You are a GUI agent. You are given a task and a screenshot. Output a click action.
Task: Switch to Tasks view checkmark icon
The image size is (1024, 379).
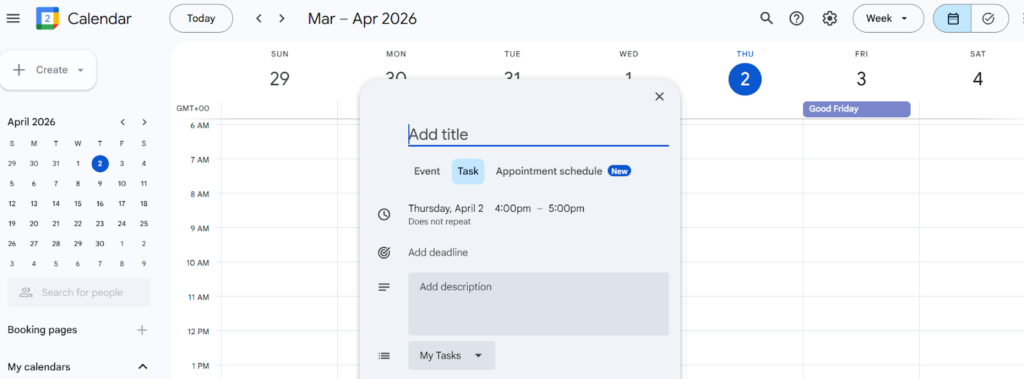tap(988, 18)
